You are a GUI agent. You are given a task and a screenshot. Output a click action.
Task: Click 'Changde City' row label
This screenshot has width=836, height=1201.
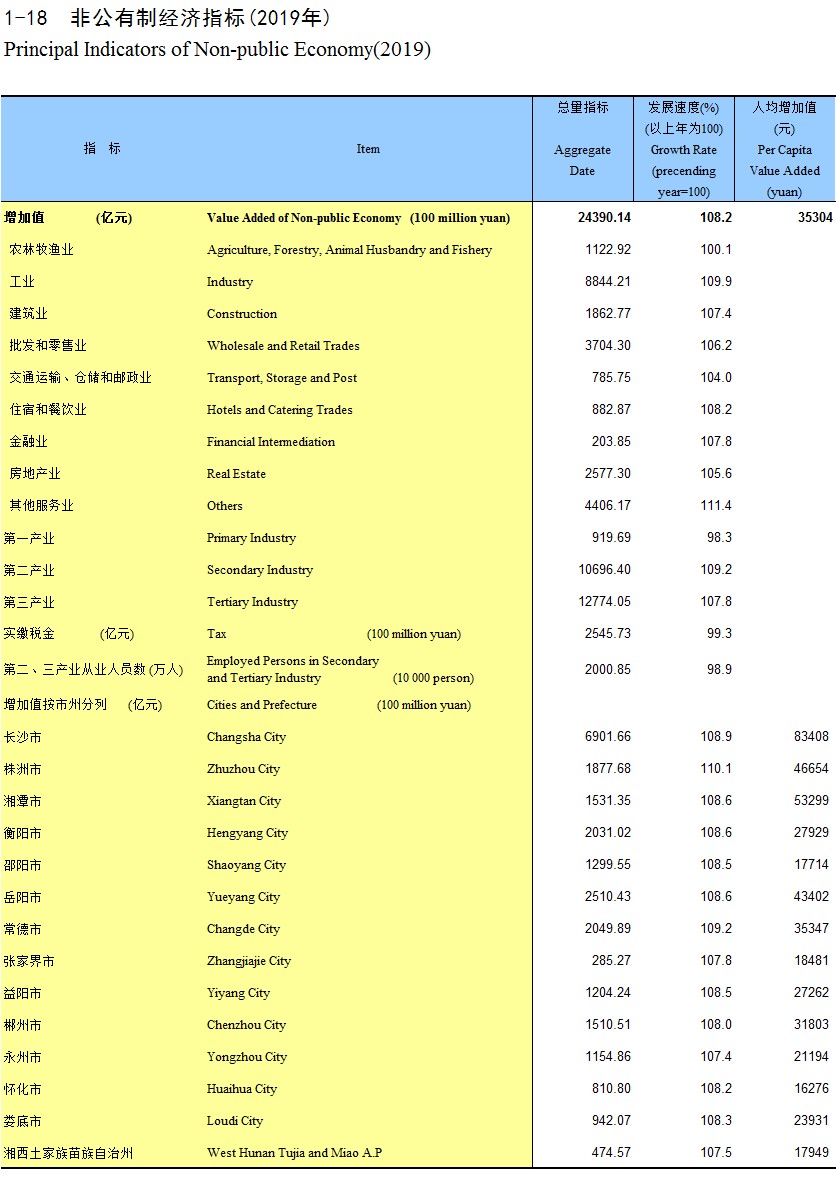click(243, 929)
